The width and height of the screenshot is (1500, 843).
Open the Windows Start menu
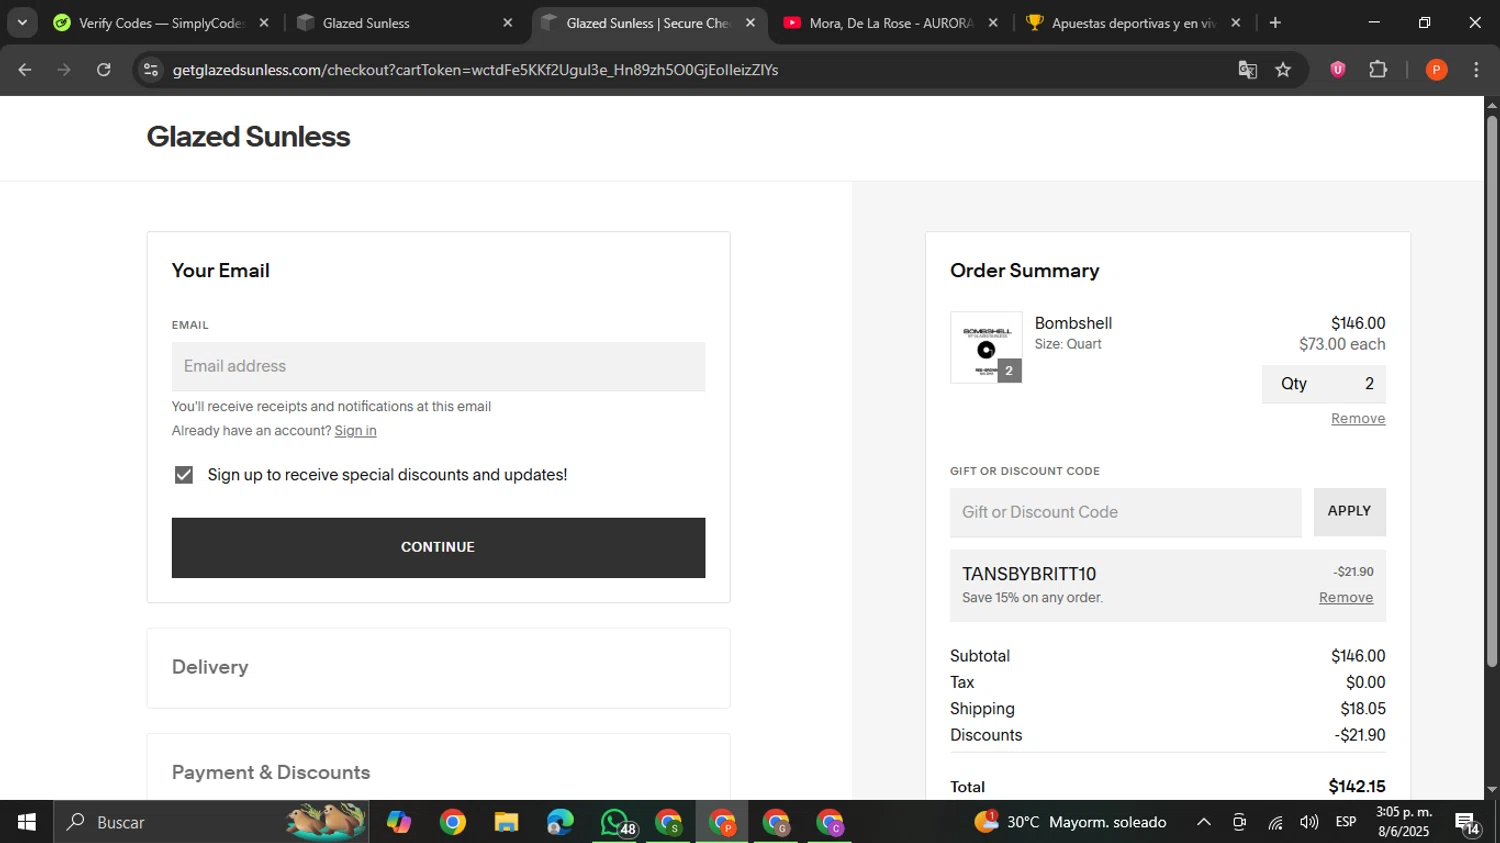tap(27, 822)
